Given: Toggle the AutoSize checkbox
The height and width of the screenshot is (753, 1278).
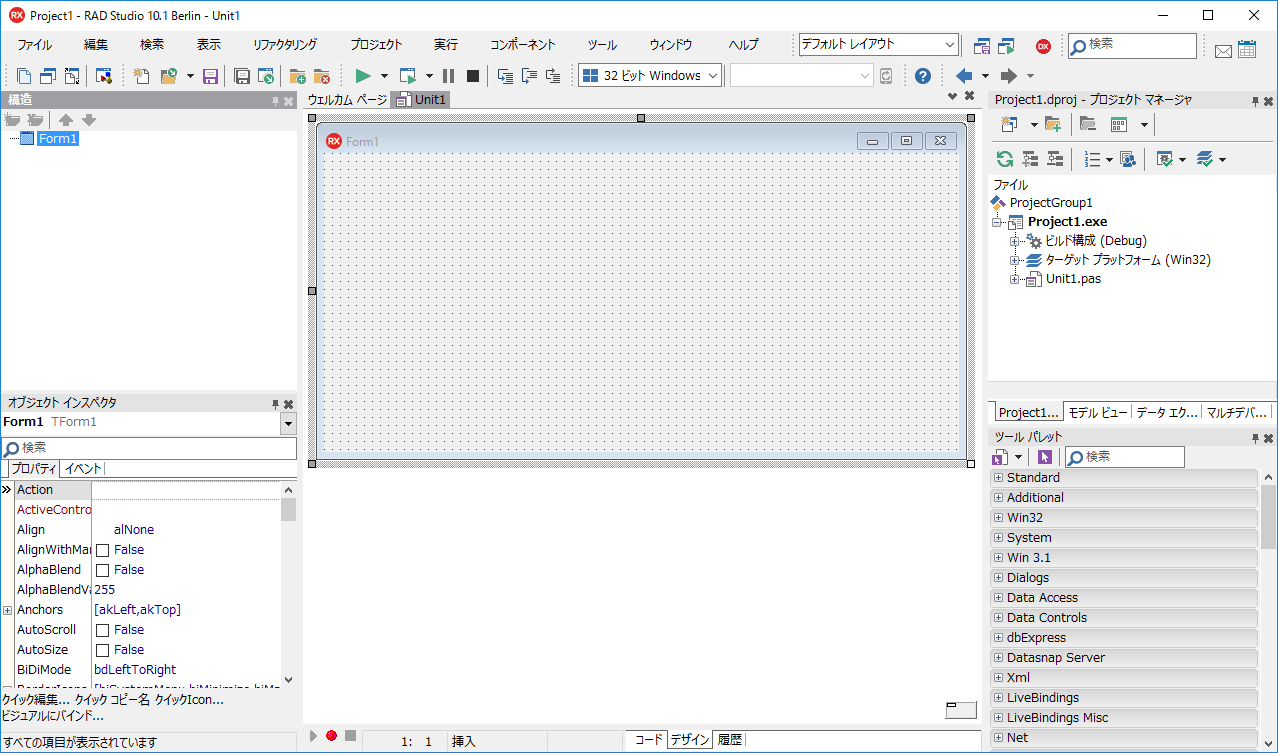Looking at the screenshot, I should point(102,650).
